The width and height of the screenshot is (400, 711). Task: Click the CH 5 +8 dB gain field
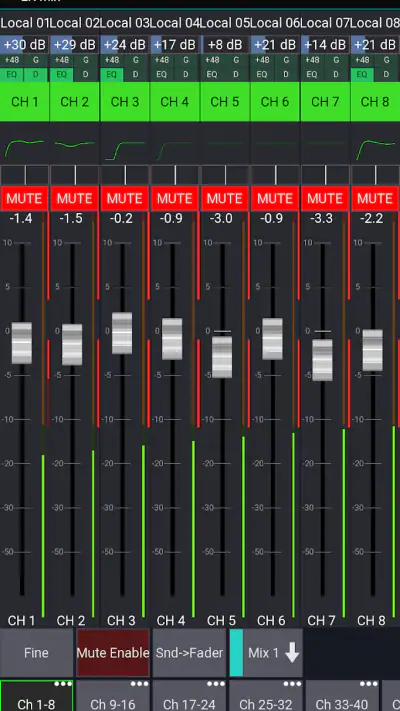pos(225,45)
